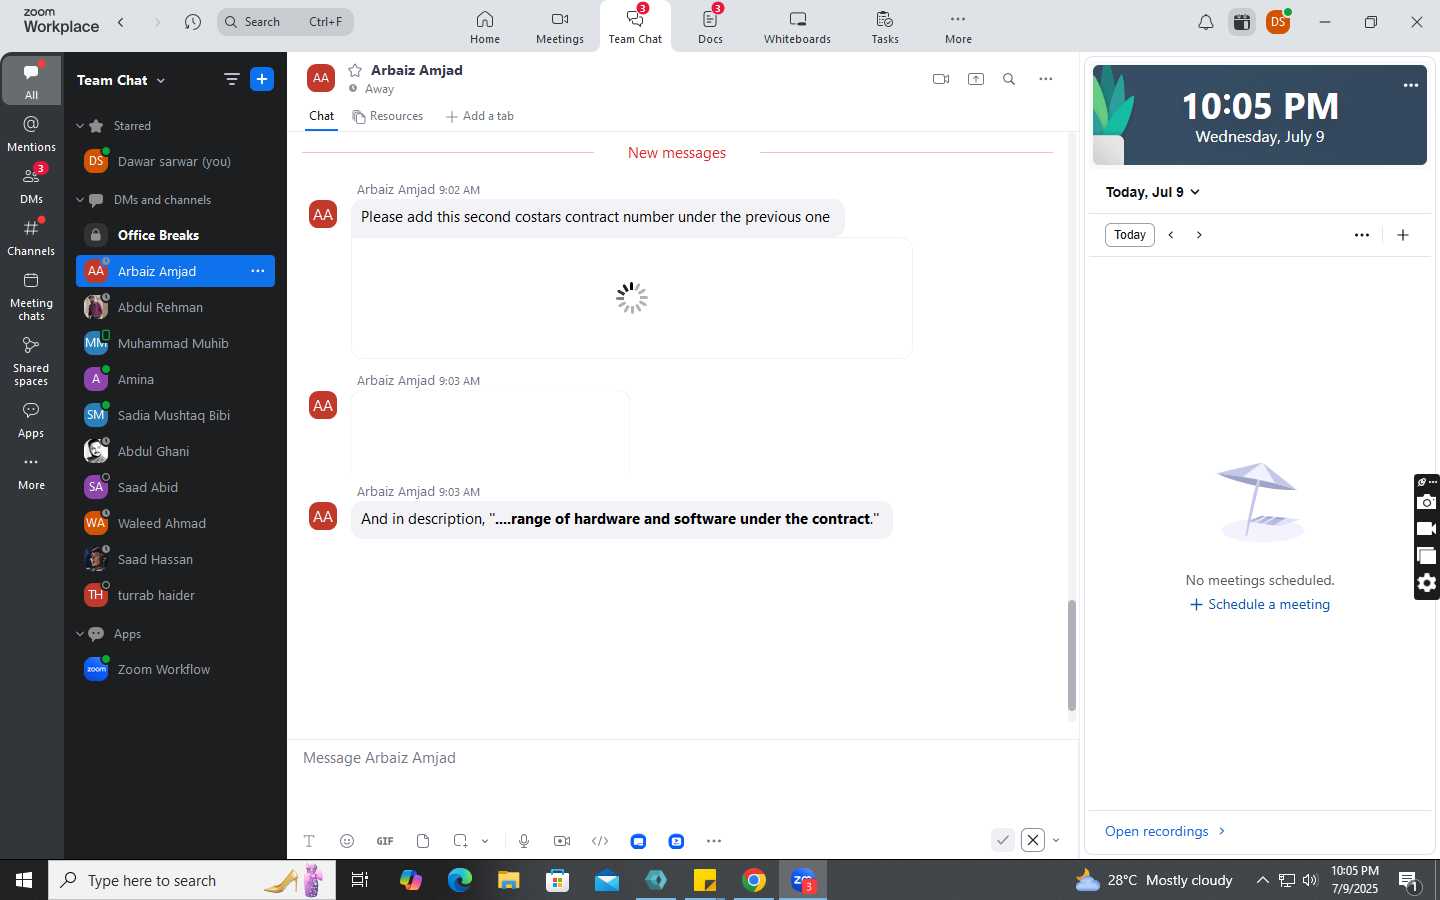Collapse the DMs and channels section
Viewport: 1440px width, 900px height.
80,200
